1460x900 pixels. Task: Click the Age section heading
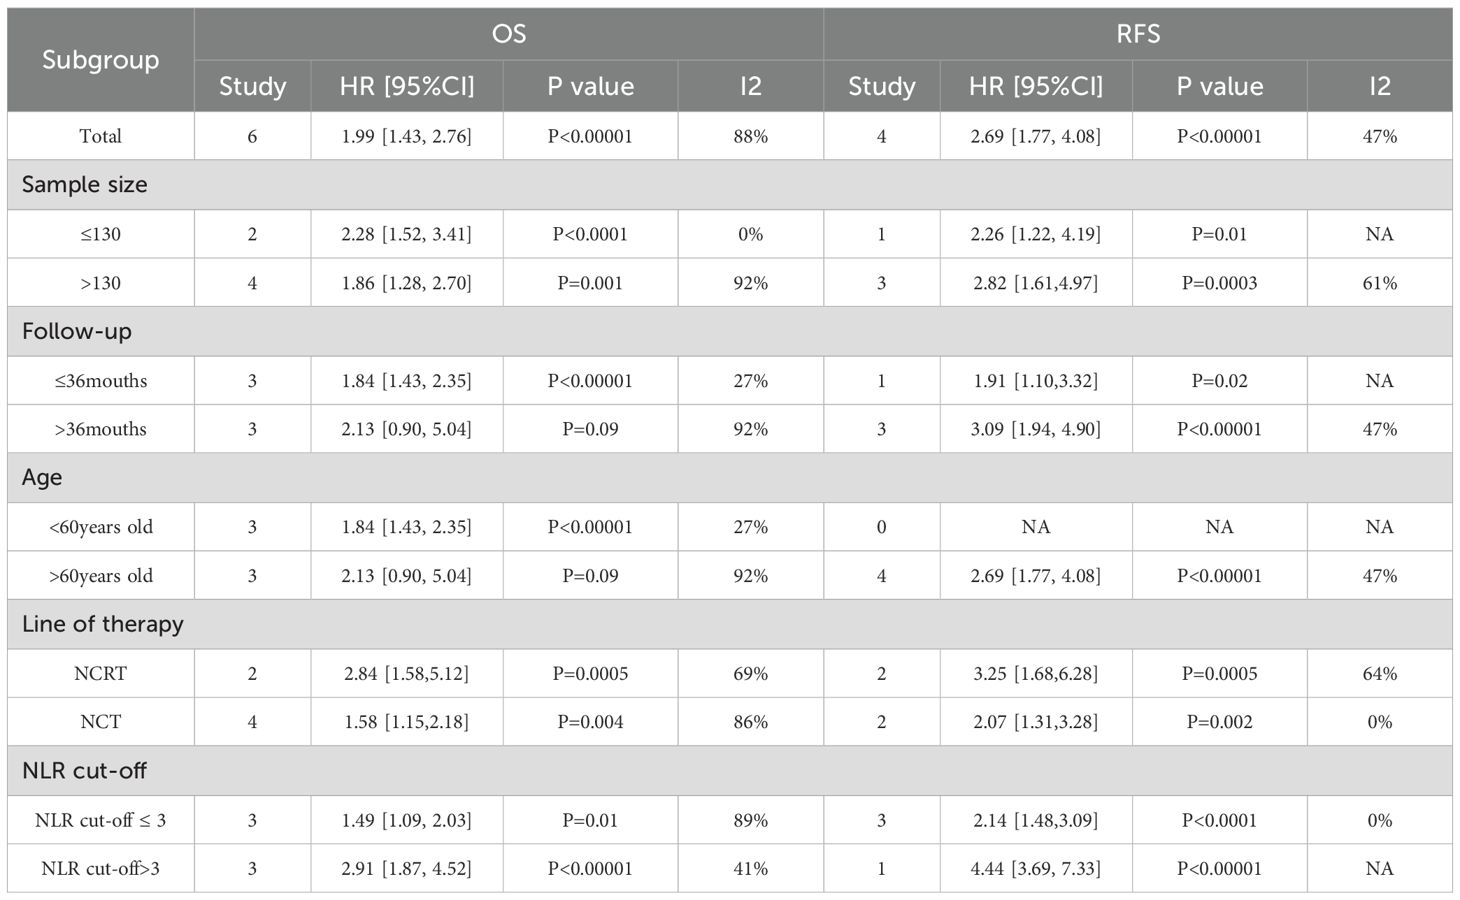(x=42, y=477)
